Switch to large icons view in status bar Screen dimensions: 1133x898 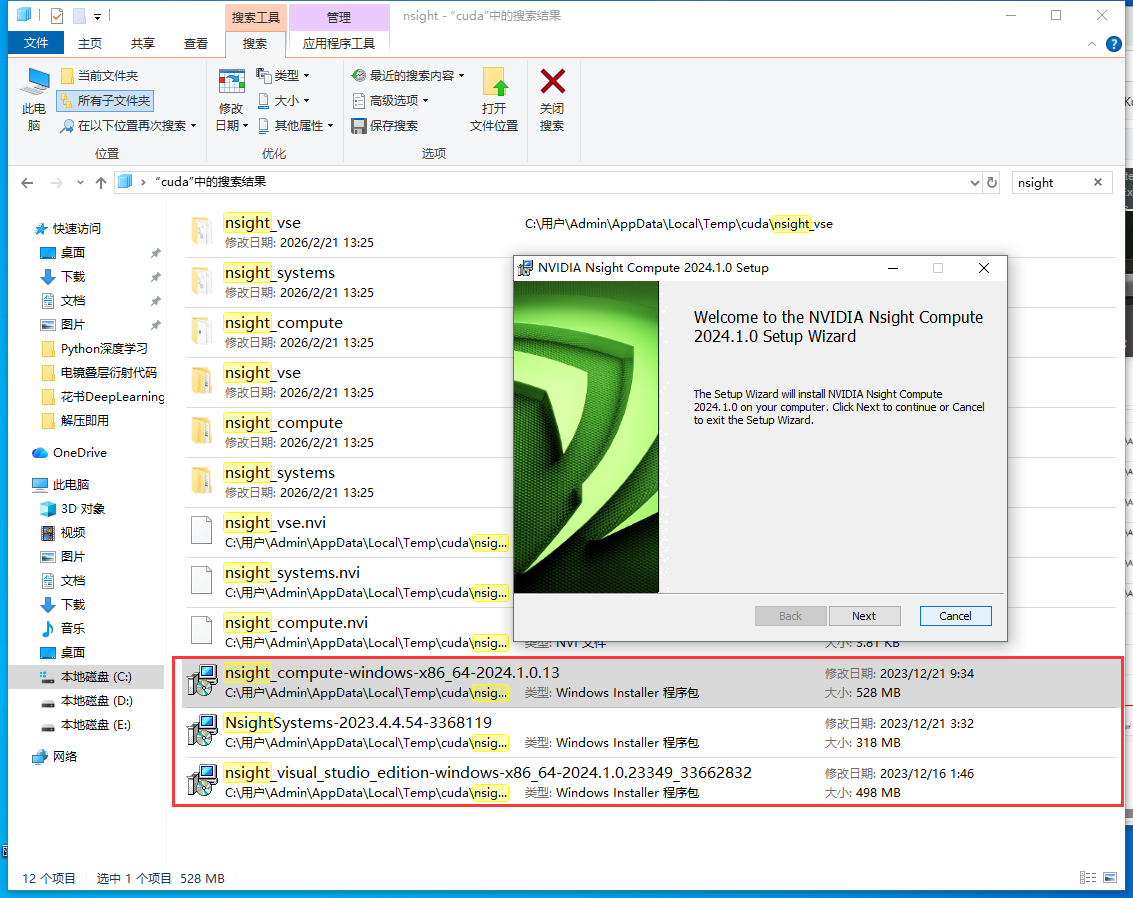[x=1110, y=878]
